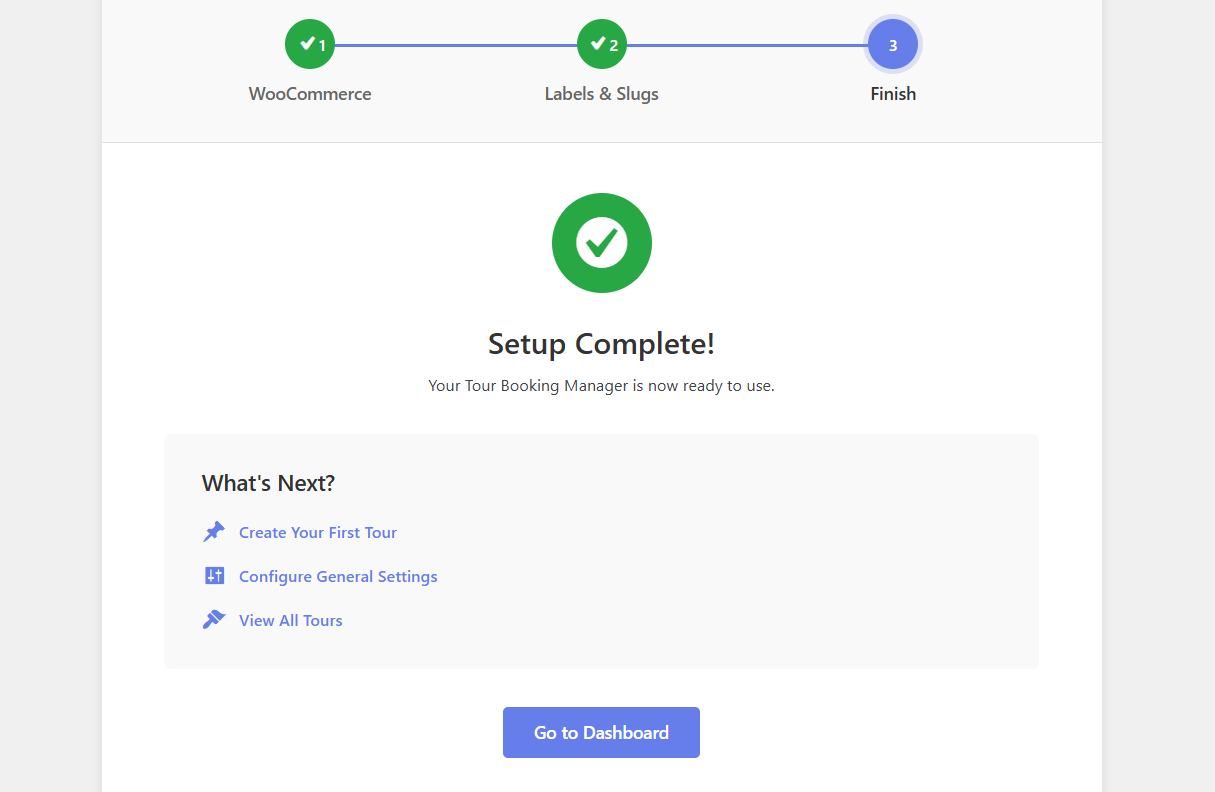Screen dimensions: 1215x792
Task: Open the Create Your First Tour link
Action: click(318, 533)
